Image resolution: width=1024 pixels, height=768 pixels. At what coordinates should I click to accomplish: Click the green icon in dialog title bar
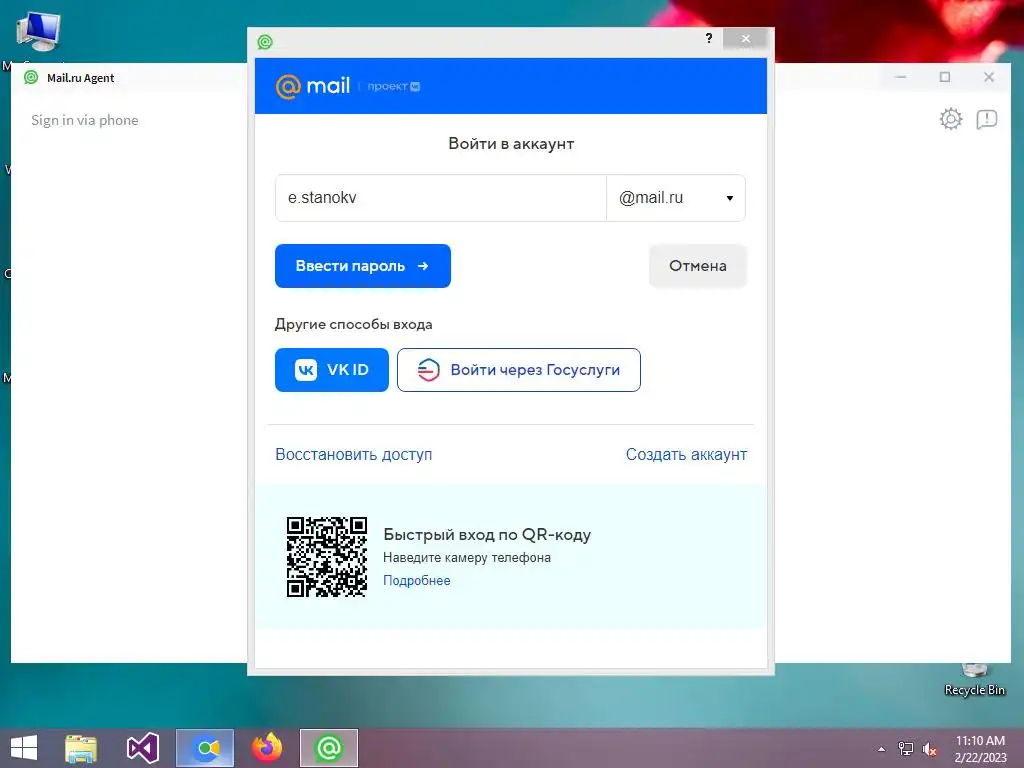(264, 42)
